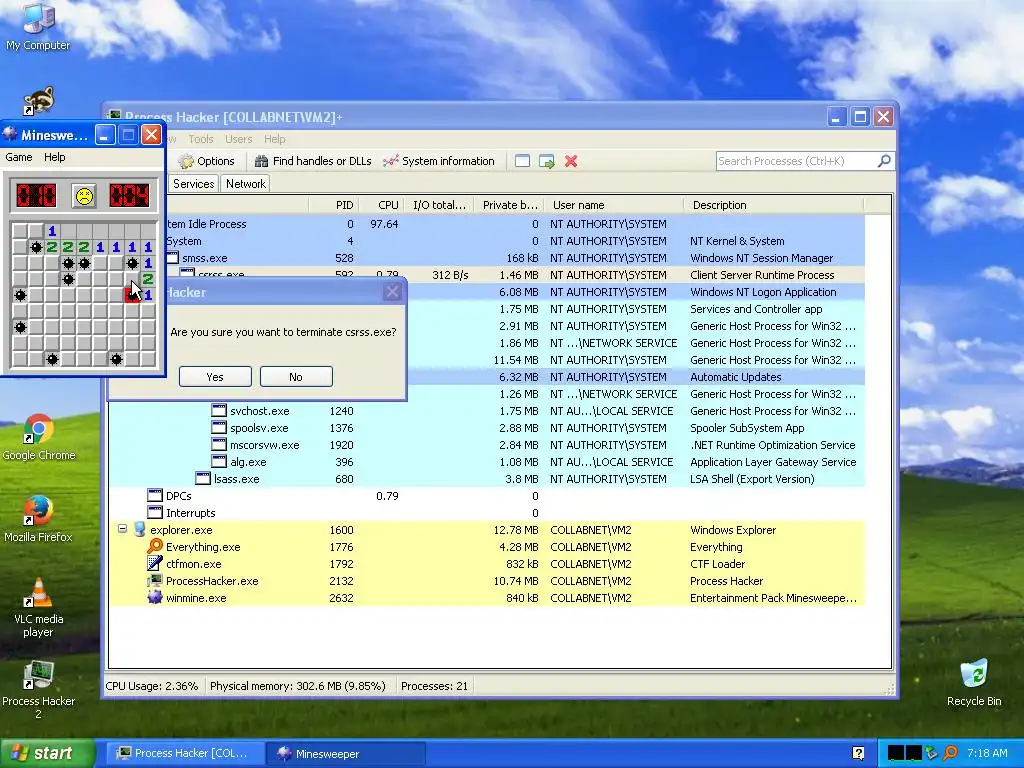Click the Processes: 21 status entry

[434, 686]
